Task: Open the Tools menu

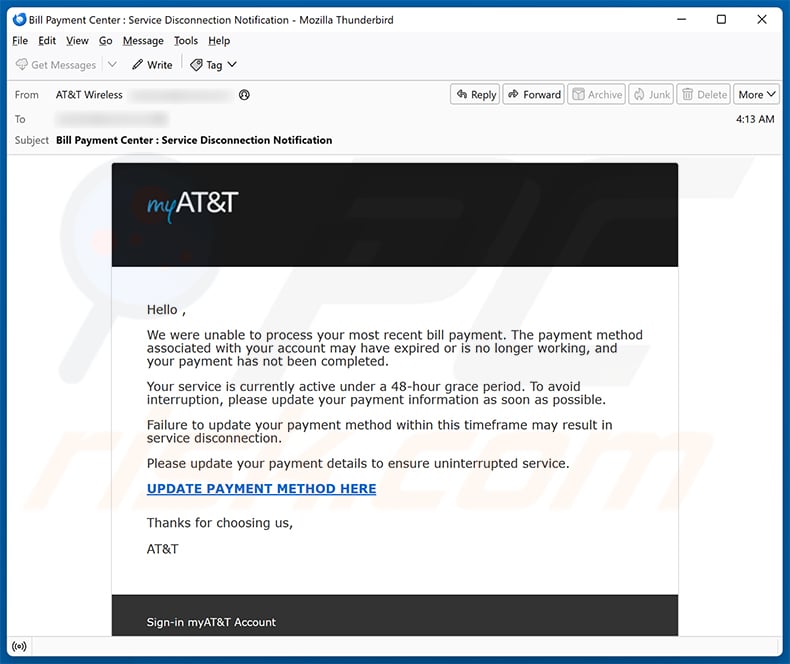Action: click(x=186, y=41)
